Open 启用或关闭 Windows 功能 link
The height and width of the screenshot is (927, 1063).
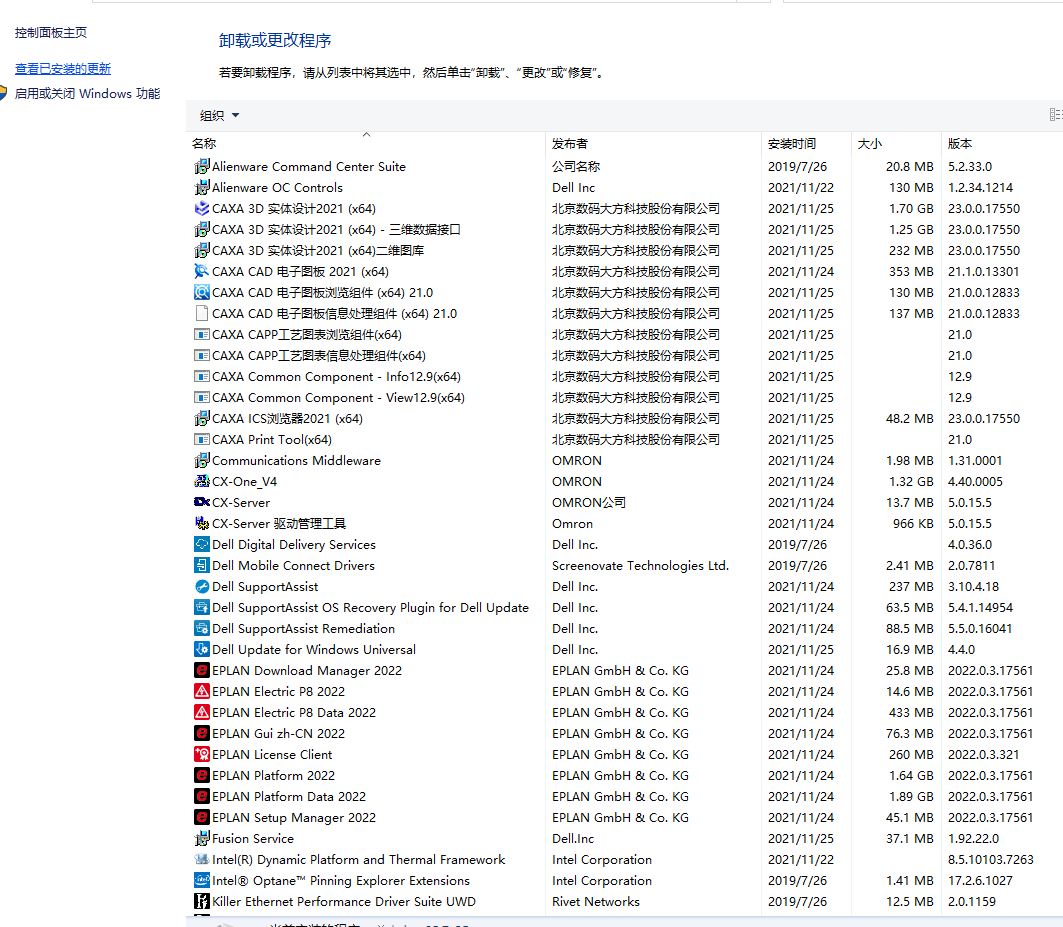pos(87,94)
